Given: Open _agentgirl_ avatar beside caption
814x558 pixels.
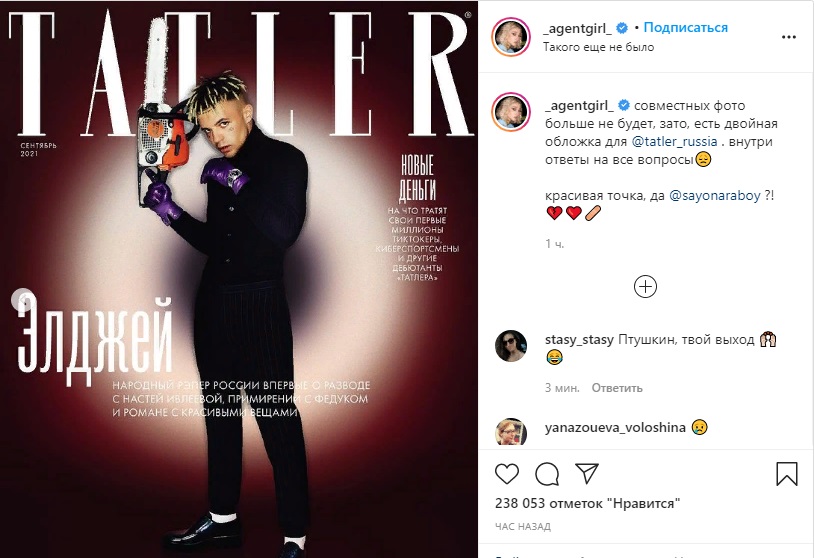Looking at the screenshot, I should (511, 112).
